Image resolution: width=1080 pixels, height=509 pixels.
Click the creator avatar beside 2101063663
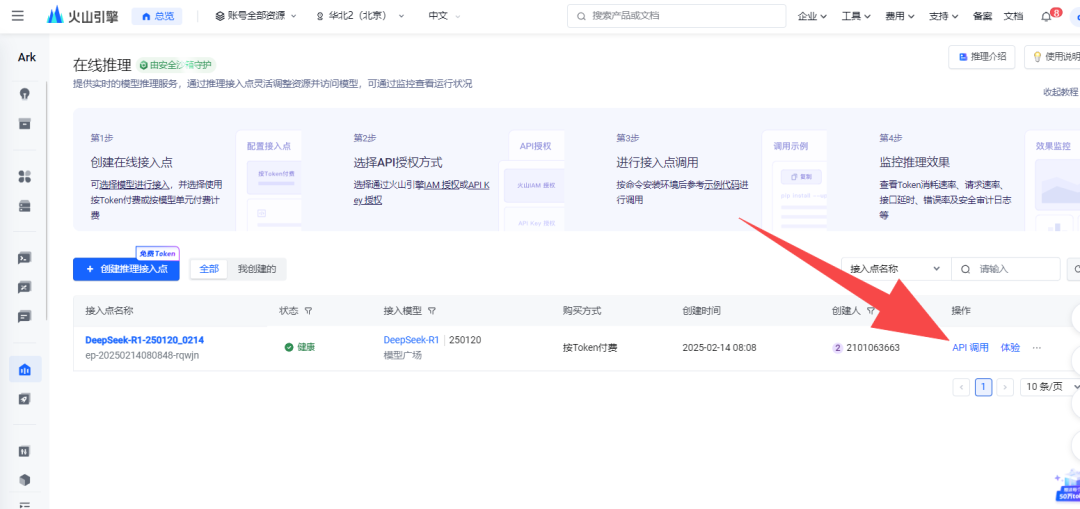(838, 348)
